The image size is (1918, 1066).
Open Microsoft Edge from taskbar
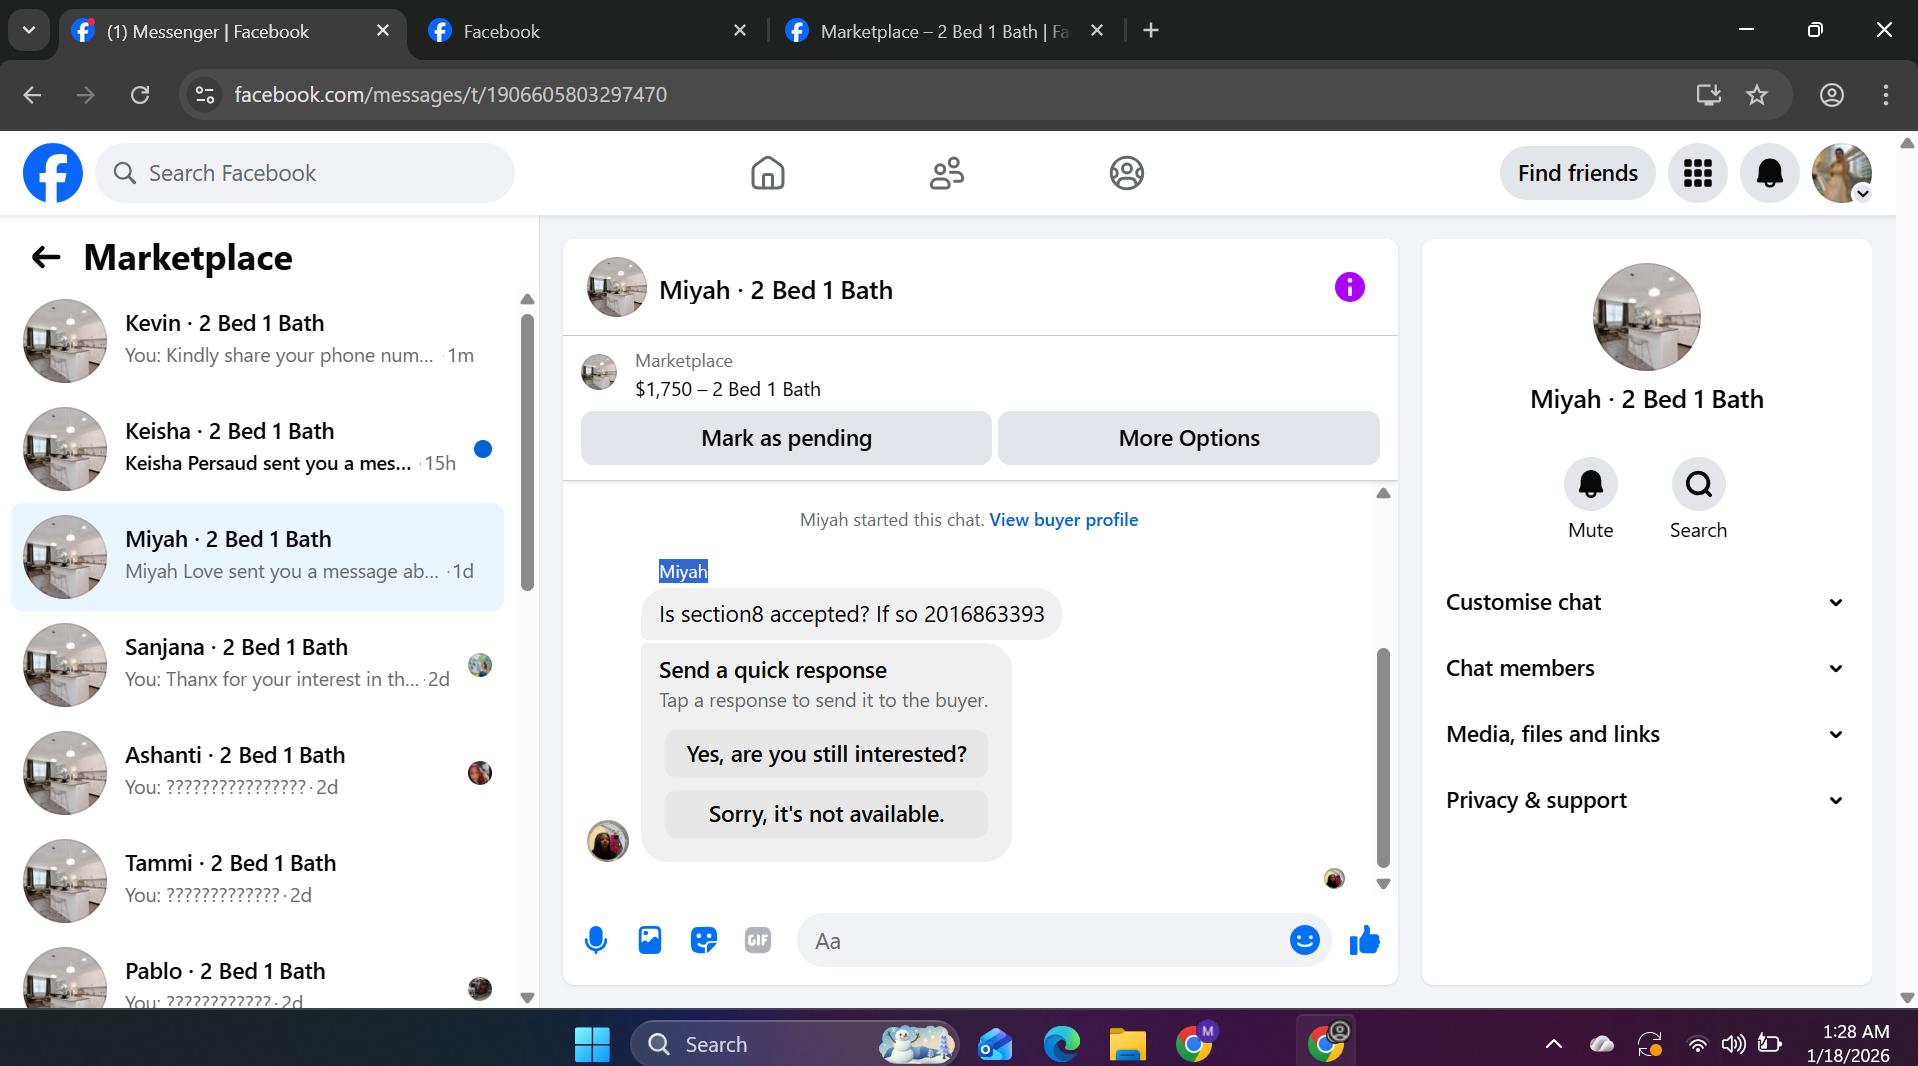(x=1061, y=1044)
